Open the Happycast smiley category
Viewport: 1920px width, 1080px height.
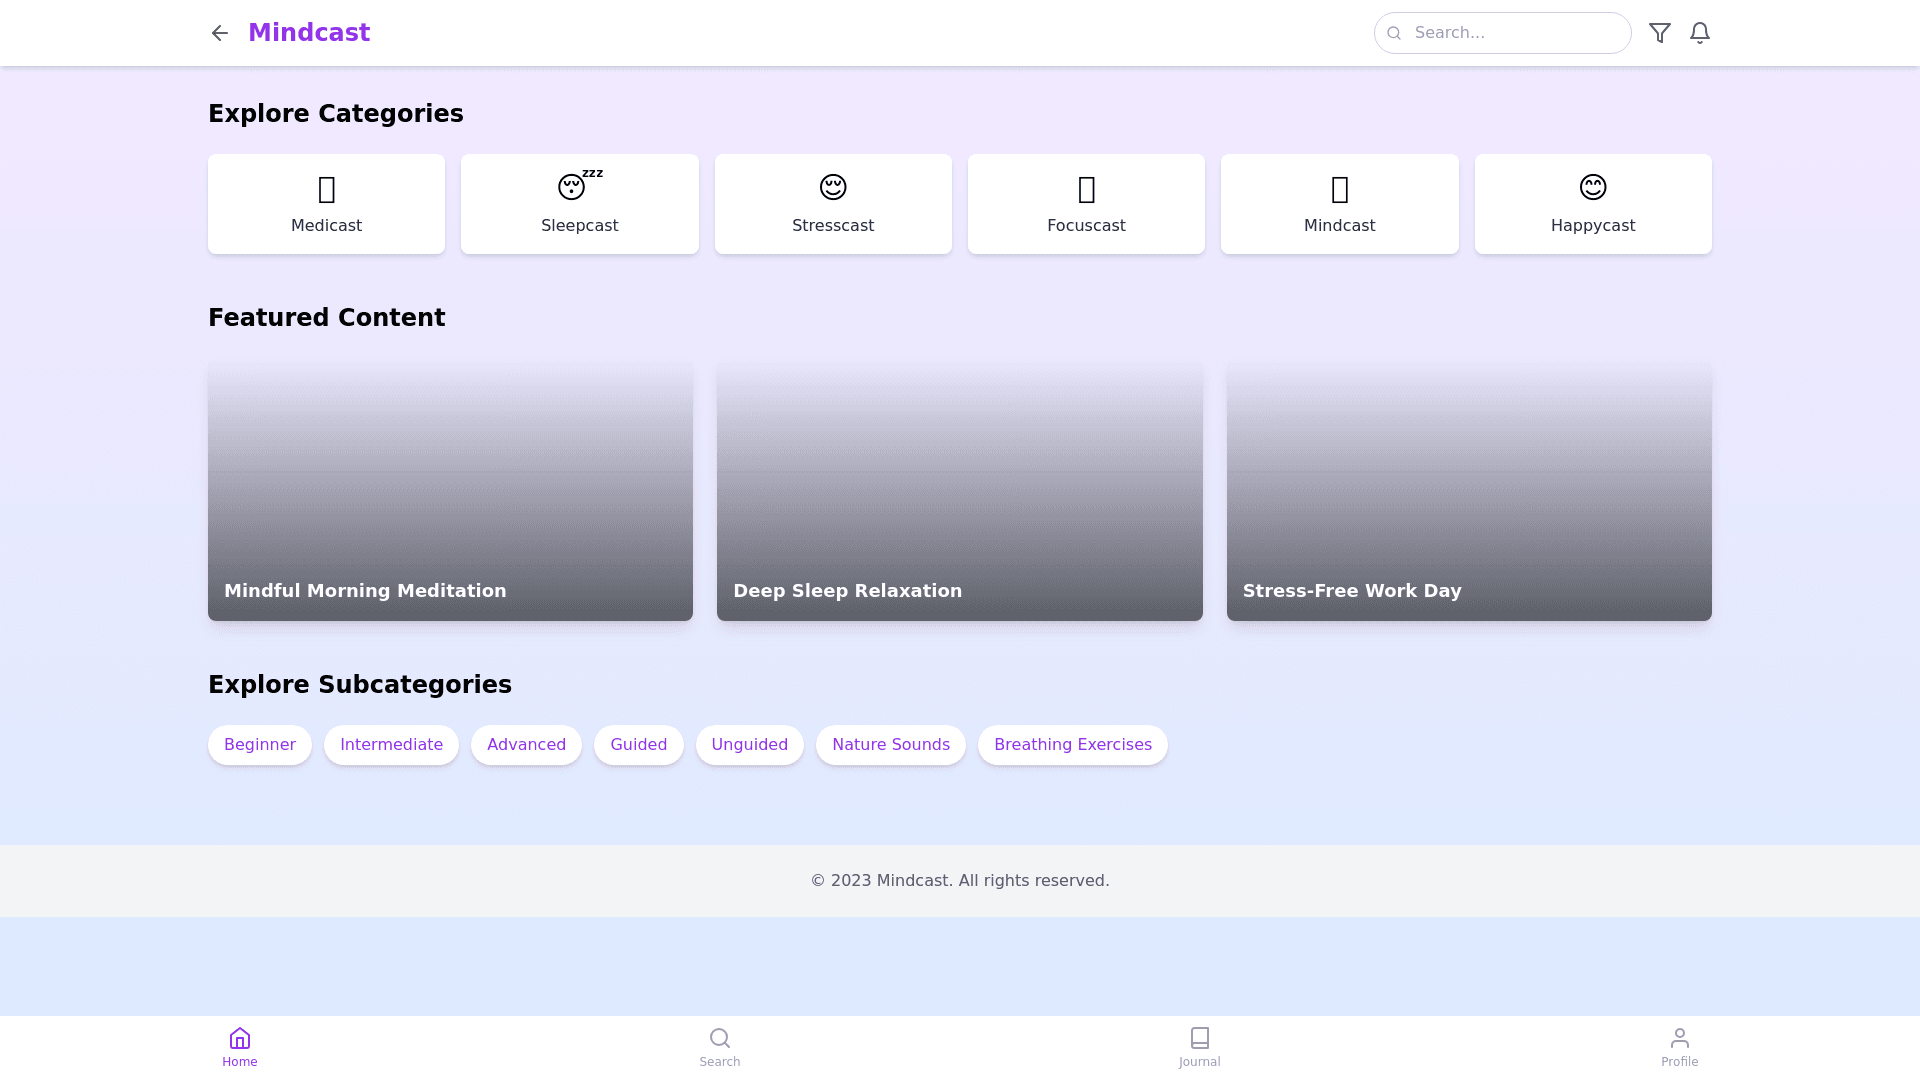[1592, 204]
